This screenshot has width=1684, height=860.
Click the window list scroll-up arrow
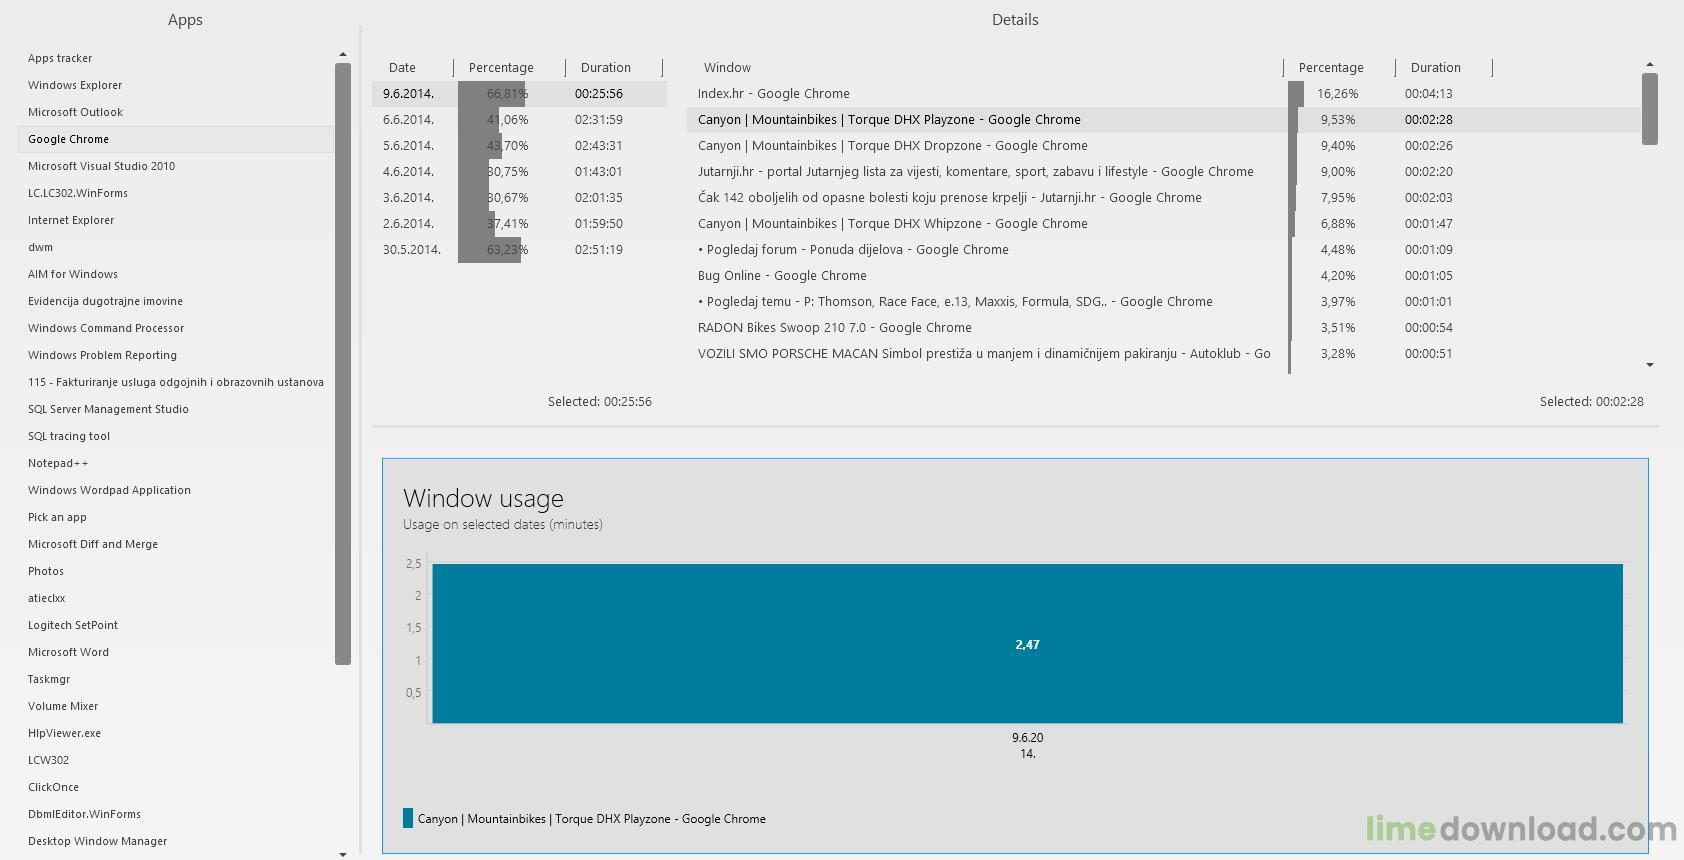1649,65
